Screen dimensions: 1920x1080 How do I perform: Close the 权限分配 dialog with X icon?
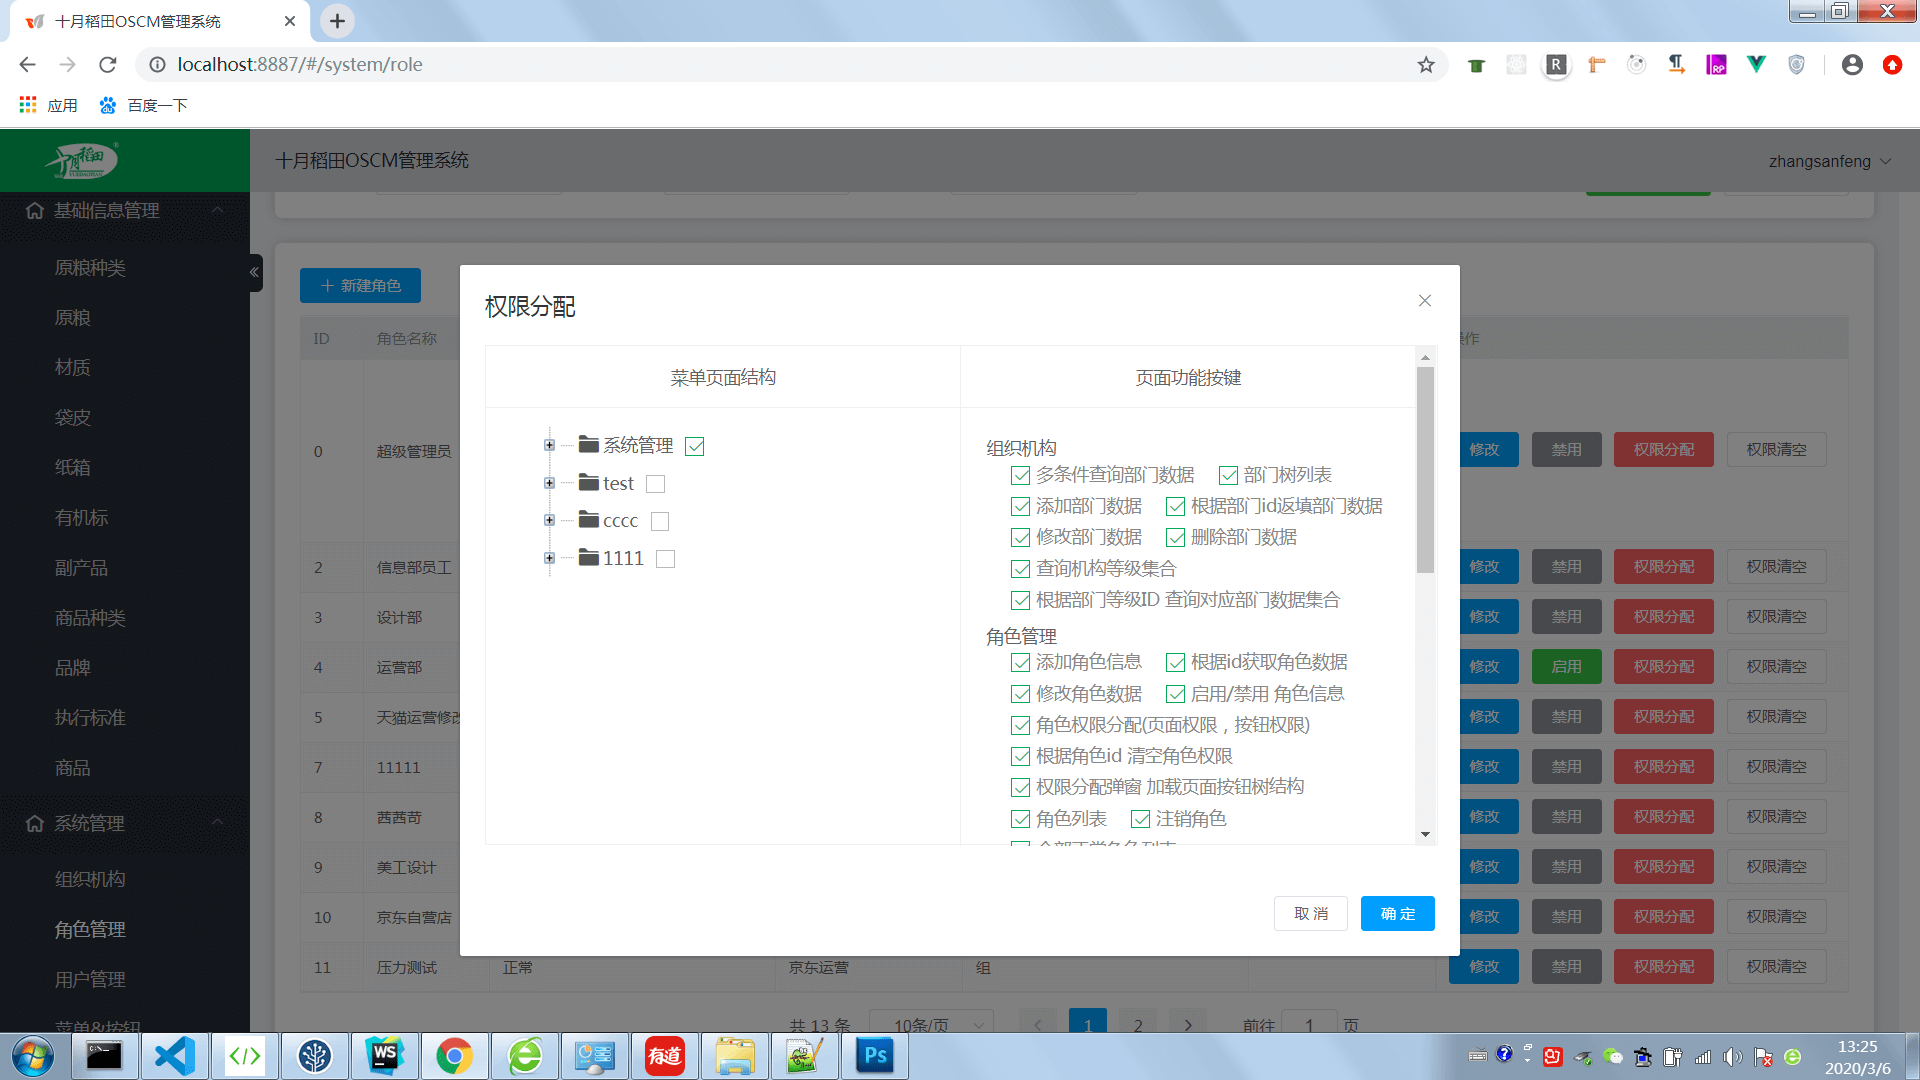coord(1425,301)
